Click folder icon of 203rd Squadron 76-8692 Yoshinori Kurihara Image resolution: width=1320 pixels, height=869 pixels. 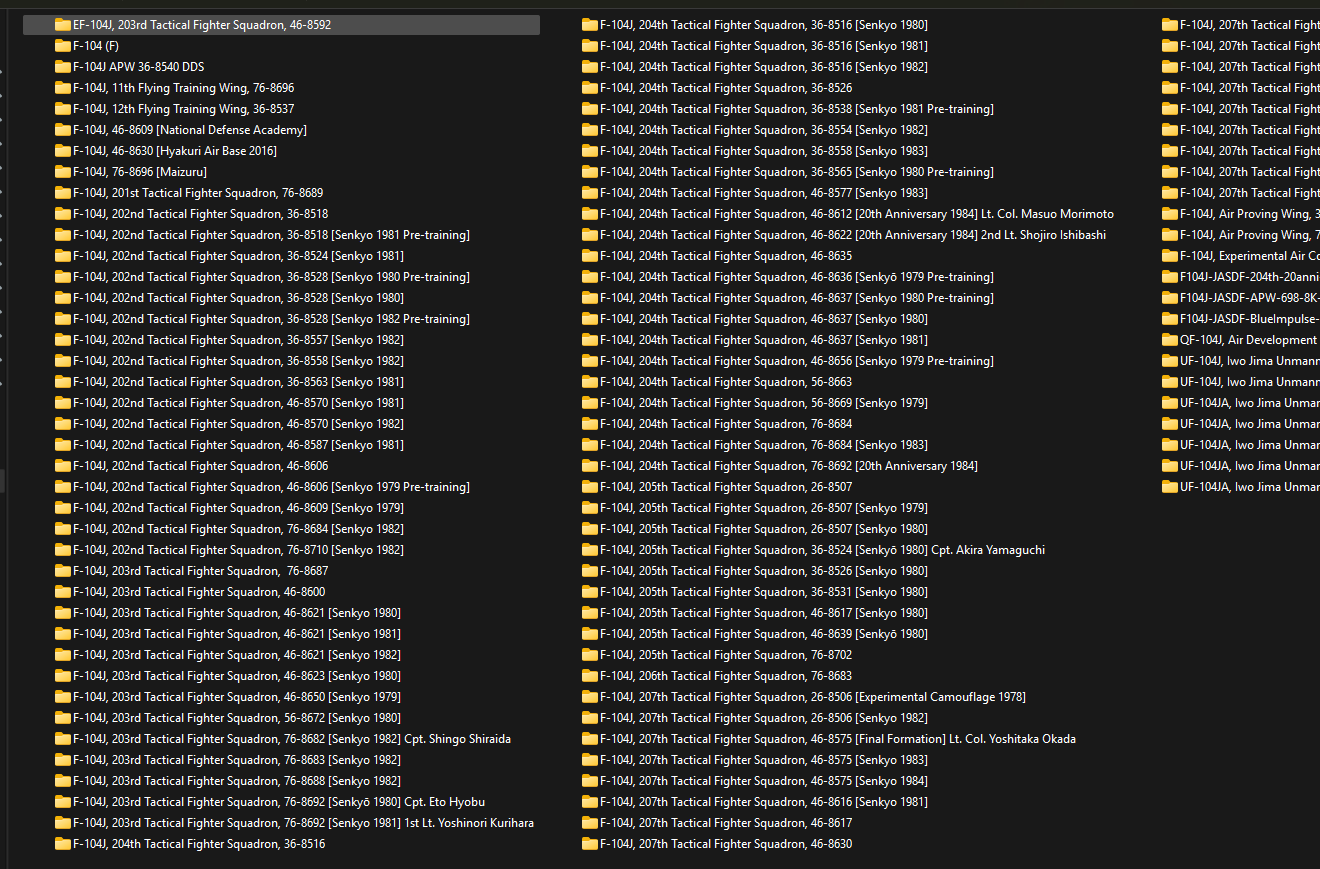63,823
